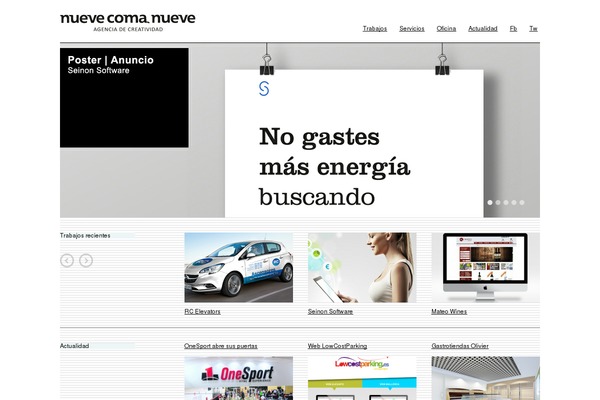Click the Gastrotiendas Olivier interior image
600x400 pixels.
click(x=486, y=378)
